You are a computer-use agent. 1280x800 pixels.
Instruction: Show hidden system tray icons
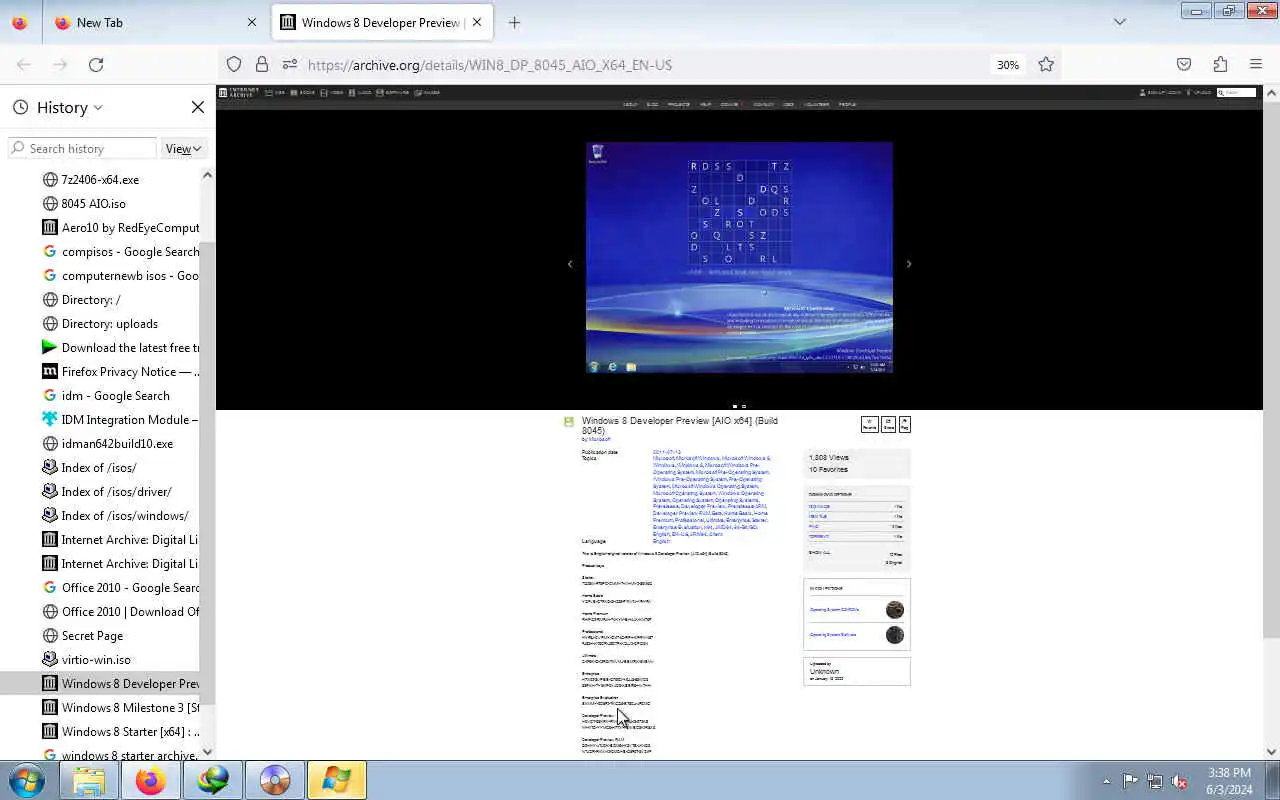(1106, 781)
